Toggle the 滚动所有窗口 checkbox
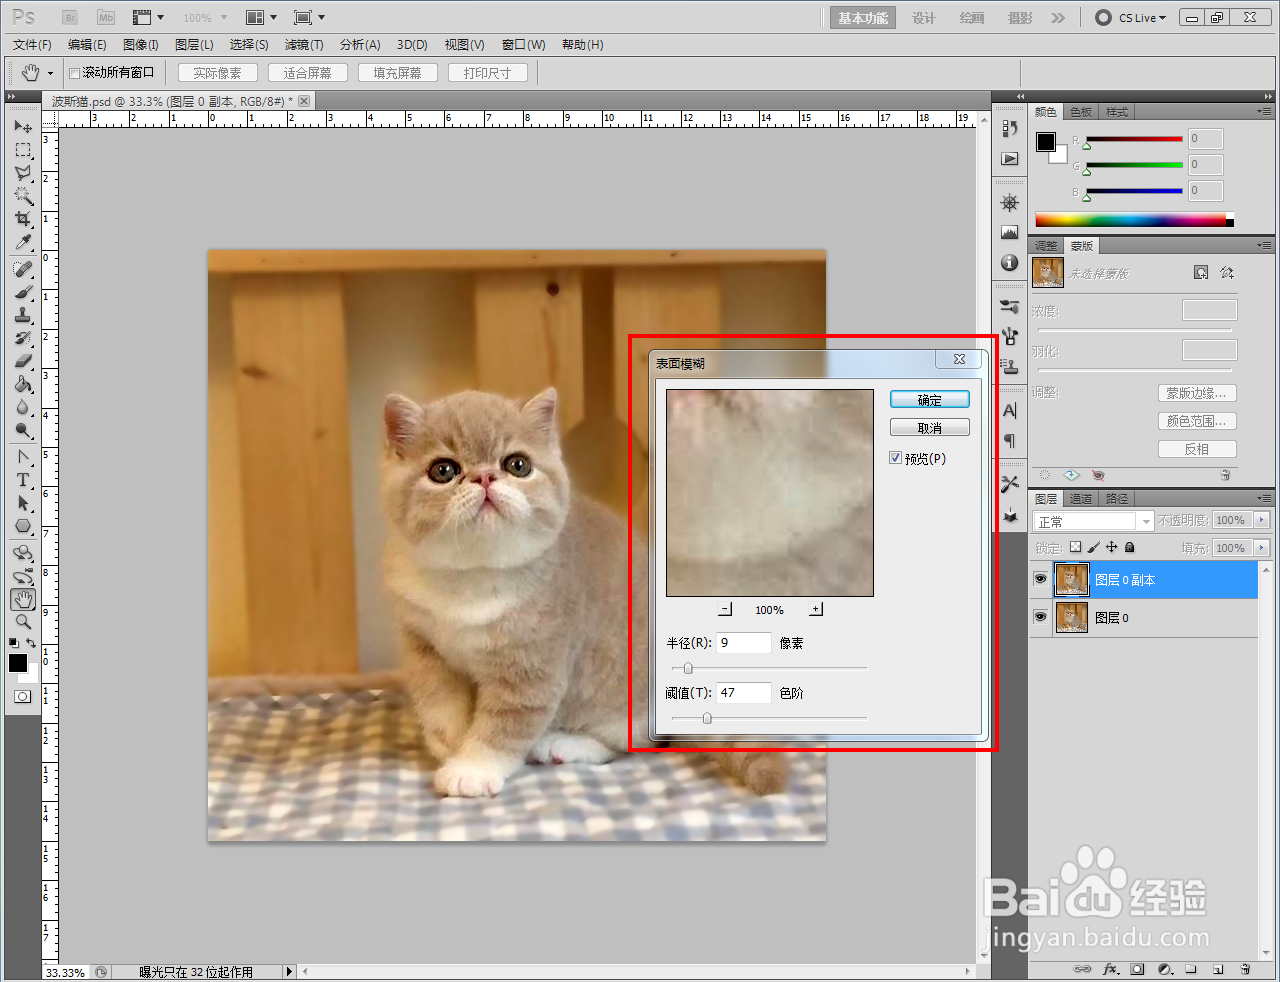This screenshot has width=1280, height=982. [x=74, y=73]
